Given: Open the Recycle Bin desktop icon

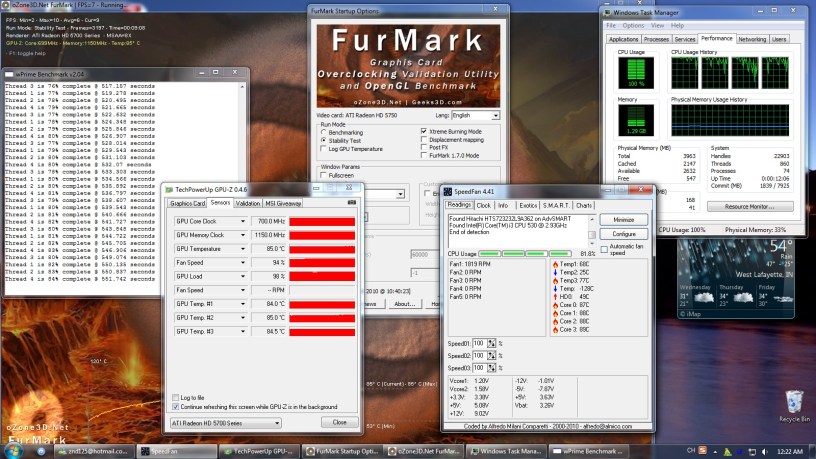Looking at the screenshot, I should point(793,402).
